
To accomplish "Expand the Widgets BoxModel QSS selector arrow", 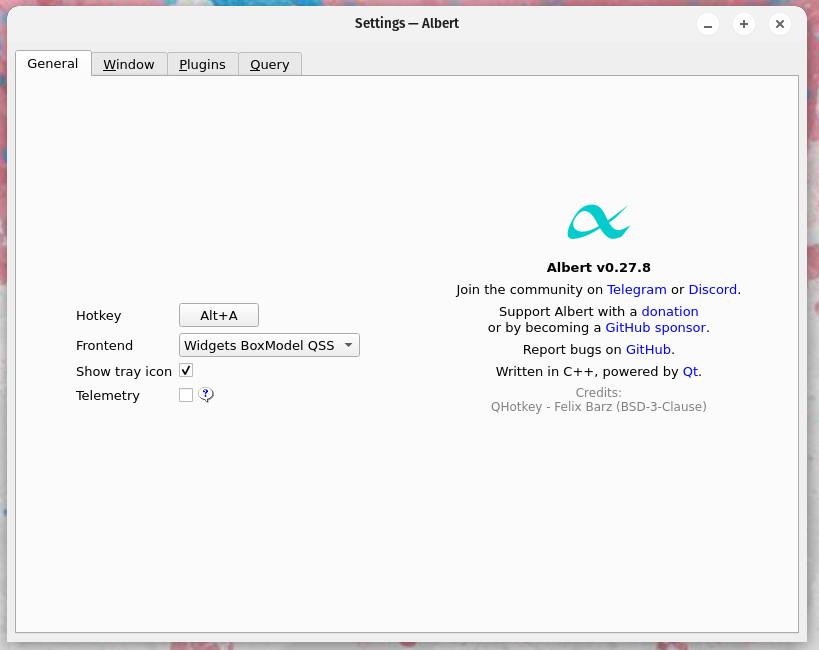I will point(348,344).
